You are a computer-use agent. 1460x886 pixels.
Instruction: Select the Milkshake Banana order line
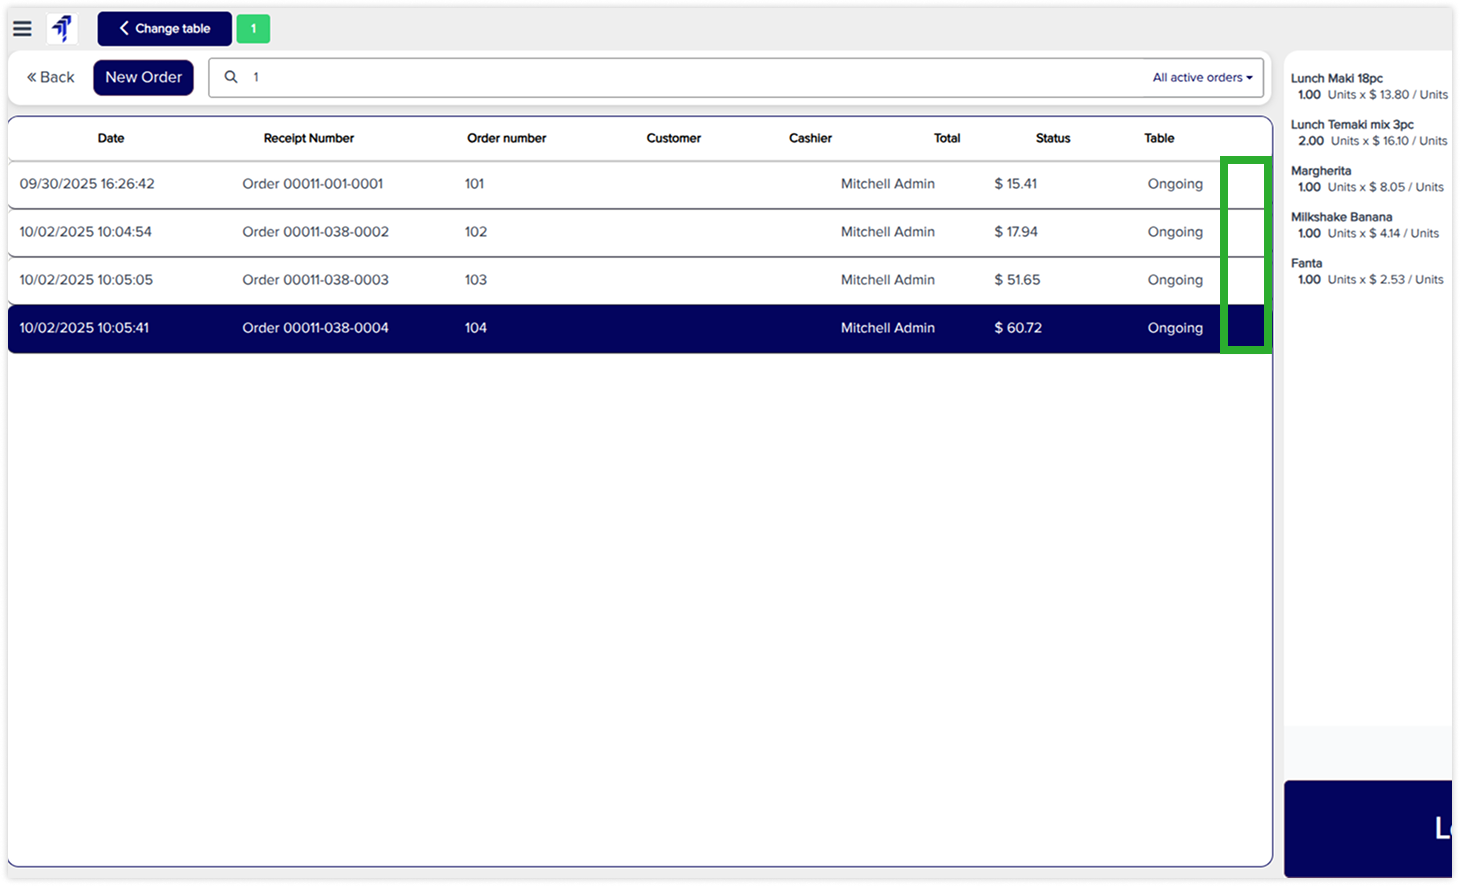tap(1368, 225)
